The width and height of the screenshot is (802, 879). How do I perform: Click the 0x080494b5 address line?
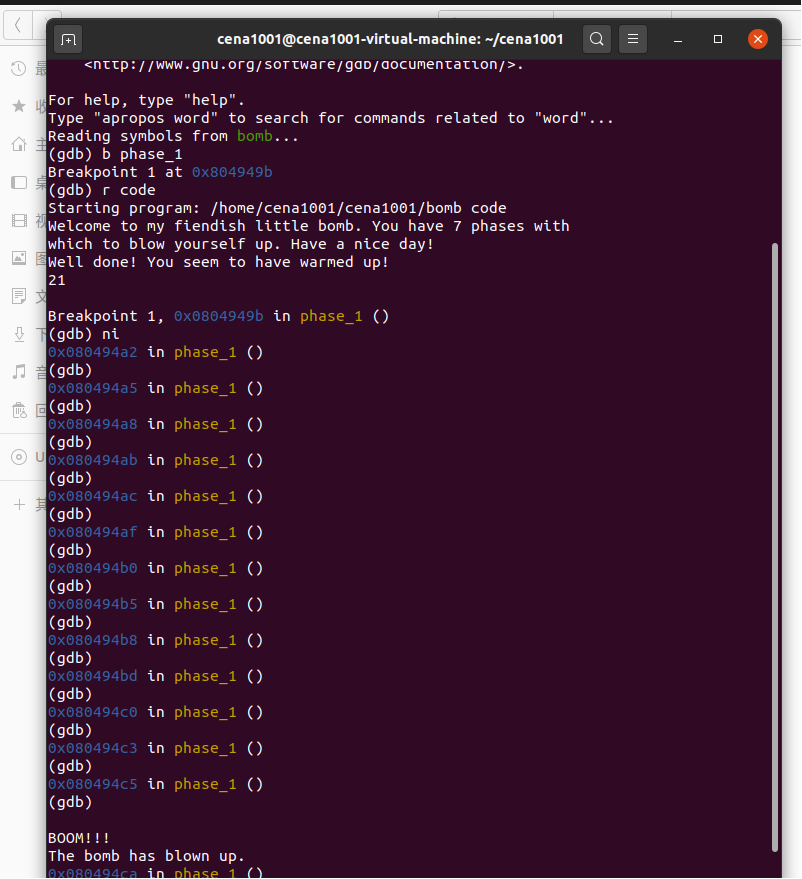[x=155, y=604]
